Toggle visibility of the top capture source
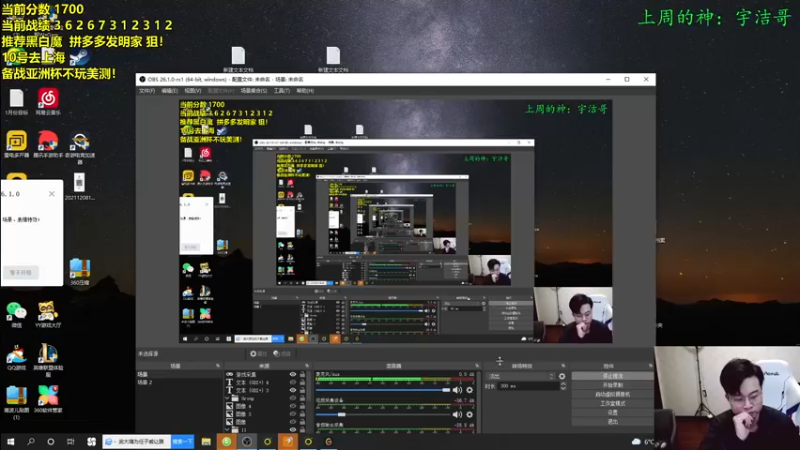800x450 pixels. (293, 374)
